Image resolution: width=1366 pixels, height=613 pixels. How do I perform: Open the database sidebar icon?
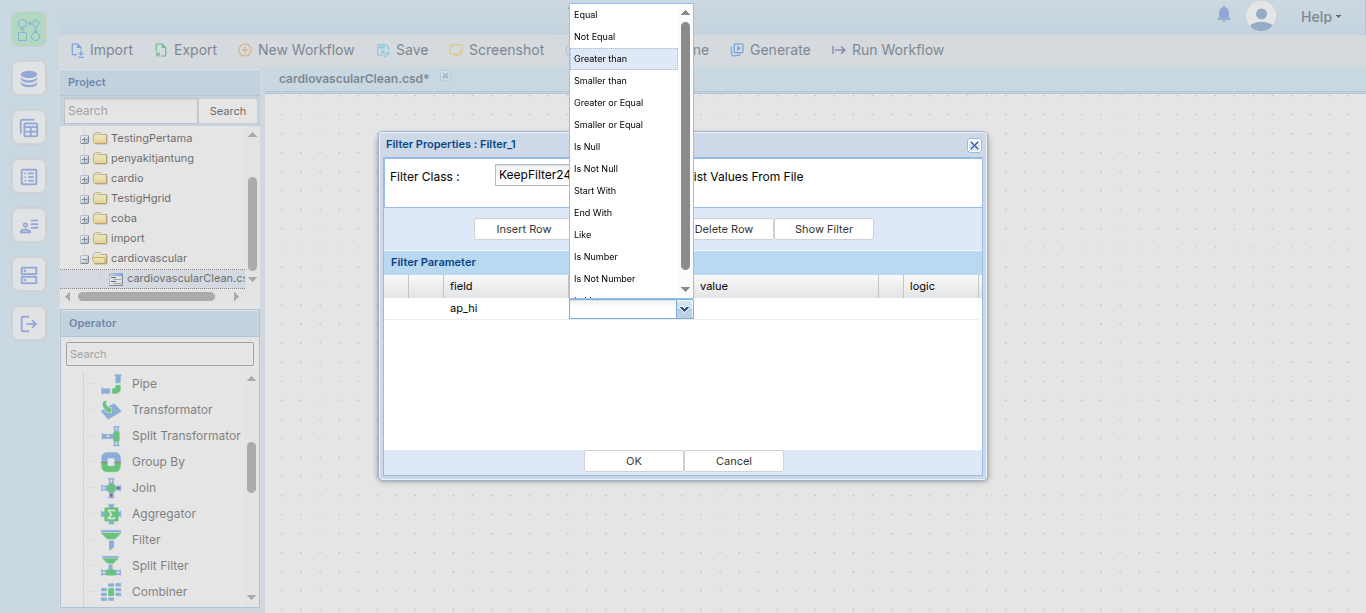point(29,79)
